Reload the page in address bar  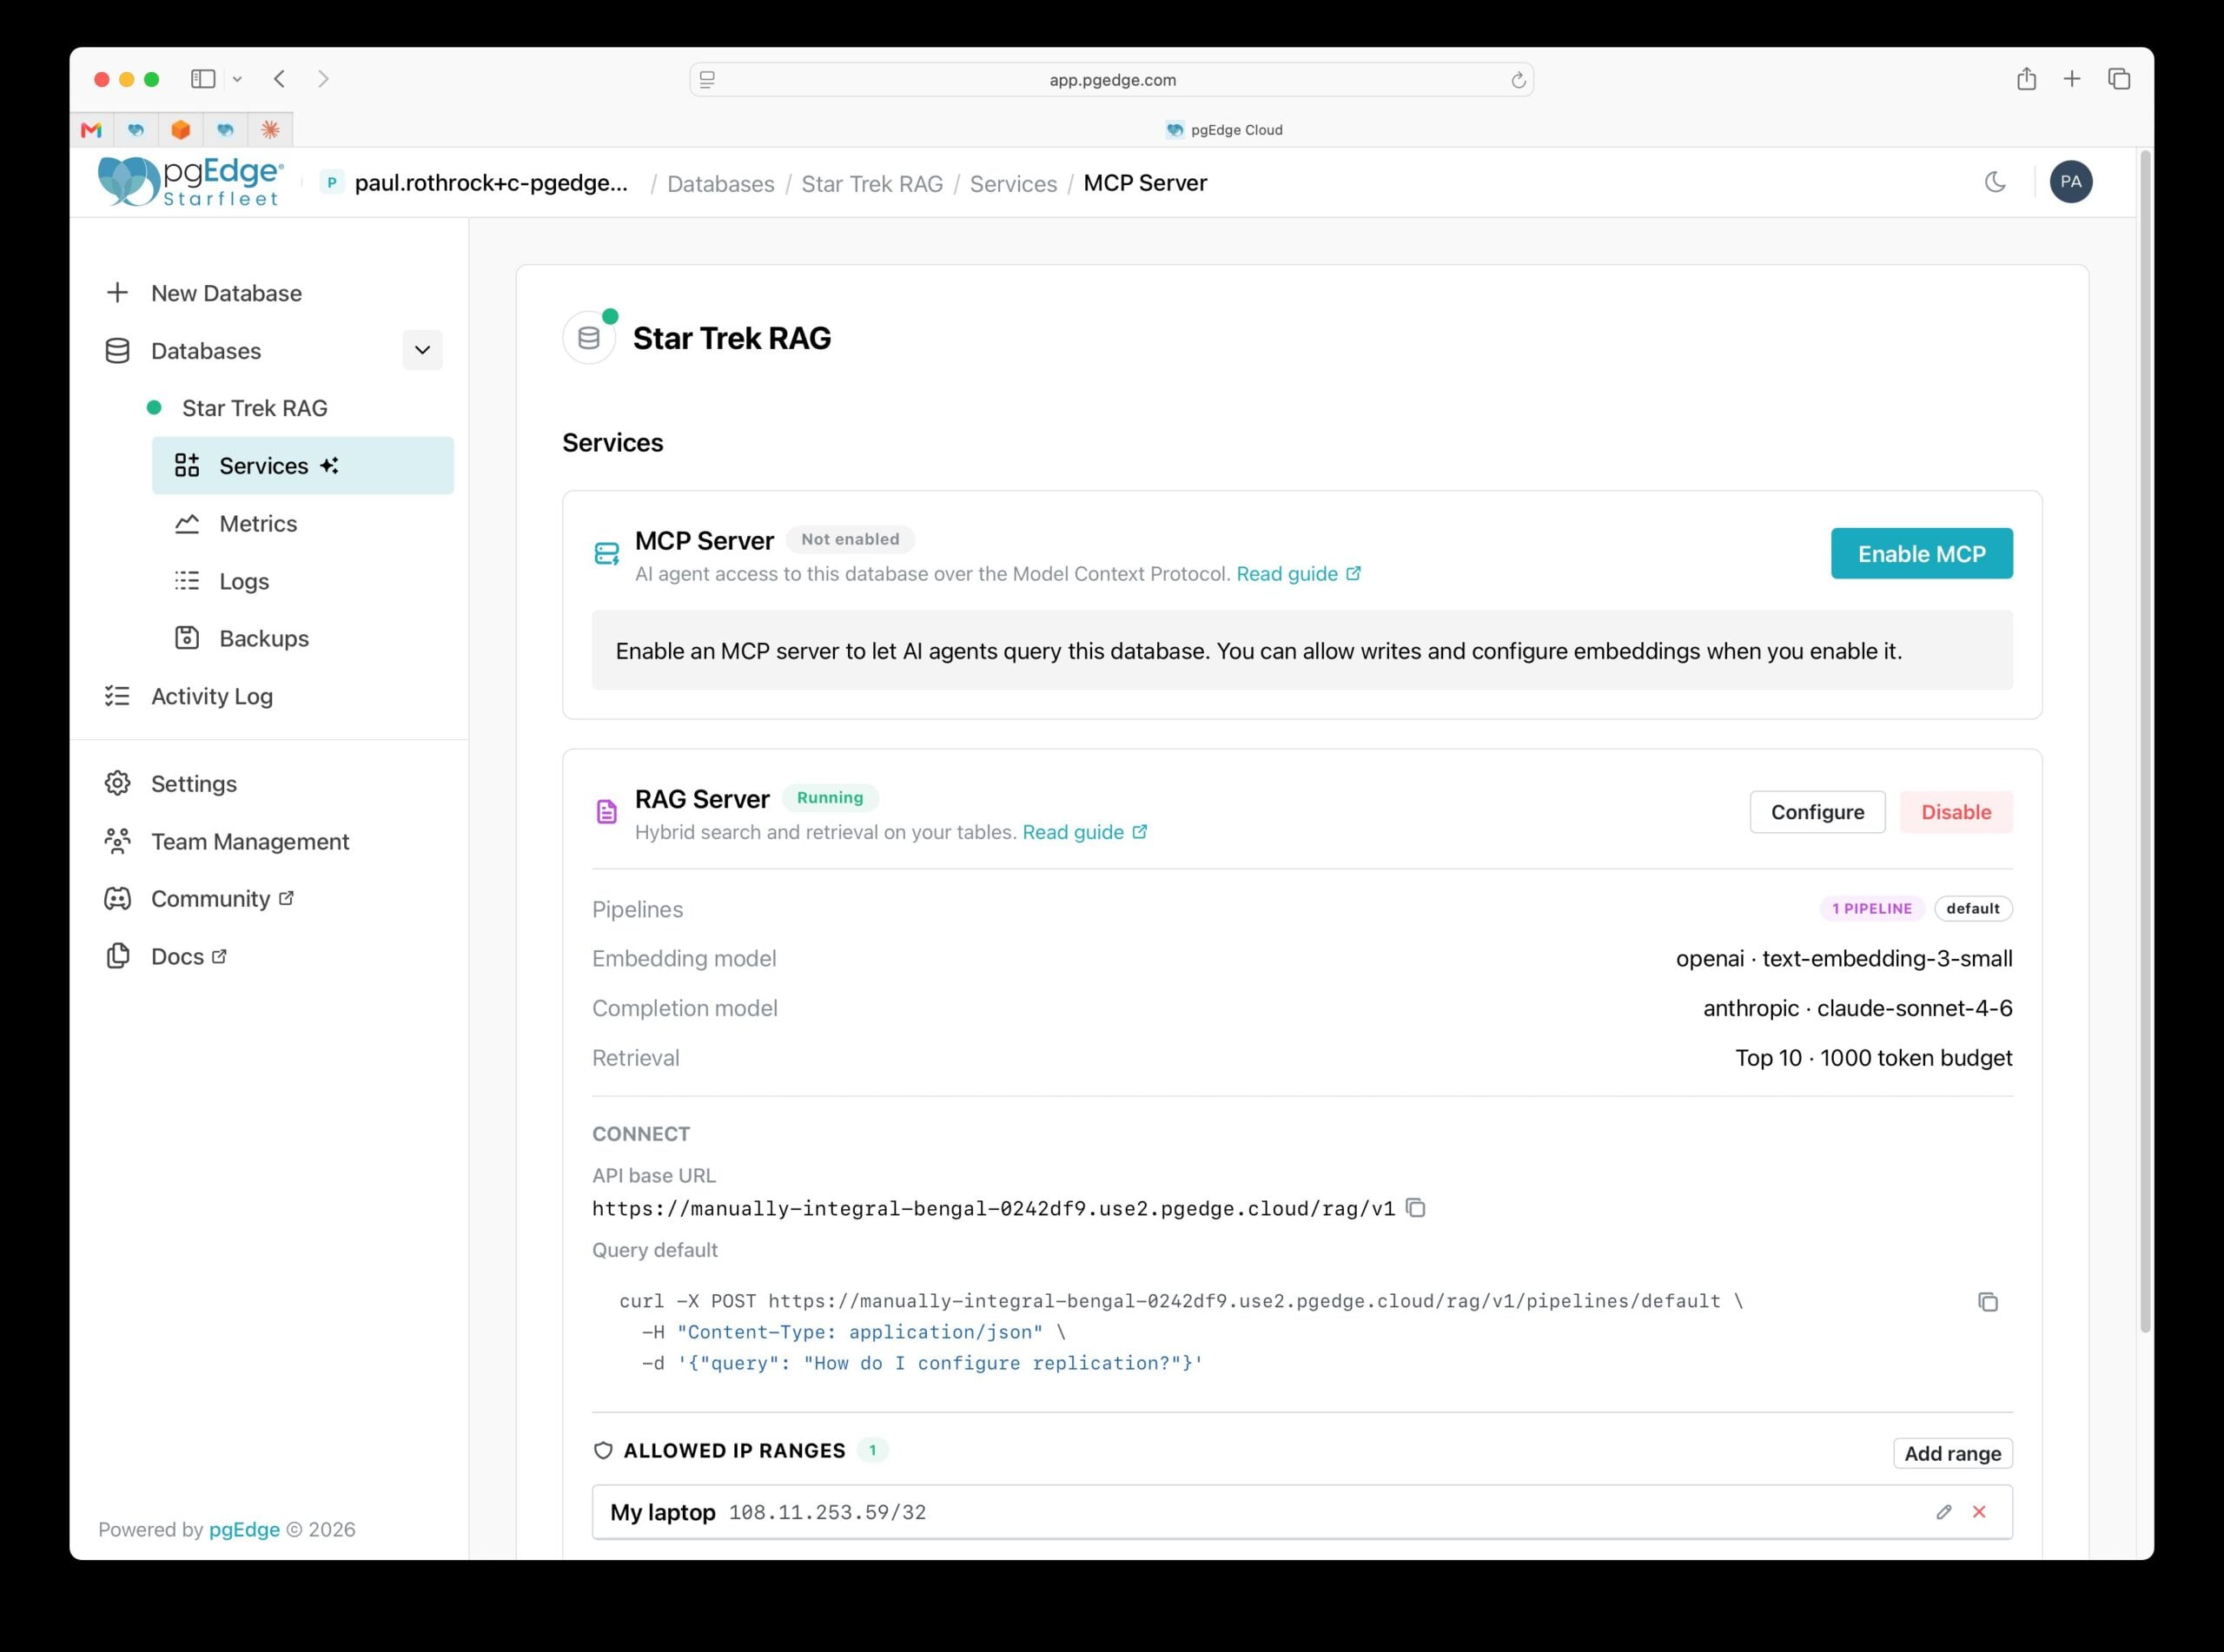coord(1517,80)
